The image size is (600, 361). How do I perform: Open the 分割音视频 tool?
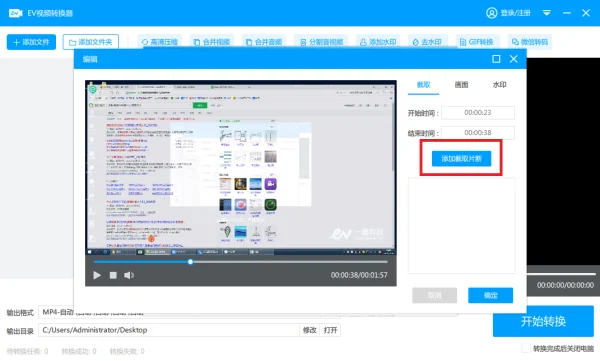321,42
